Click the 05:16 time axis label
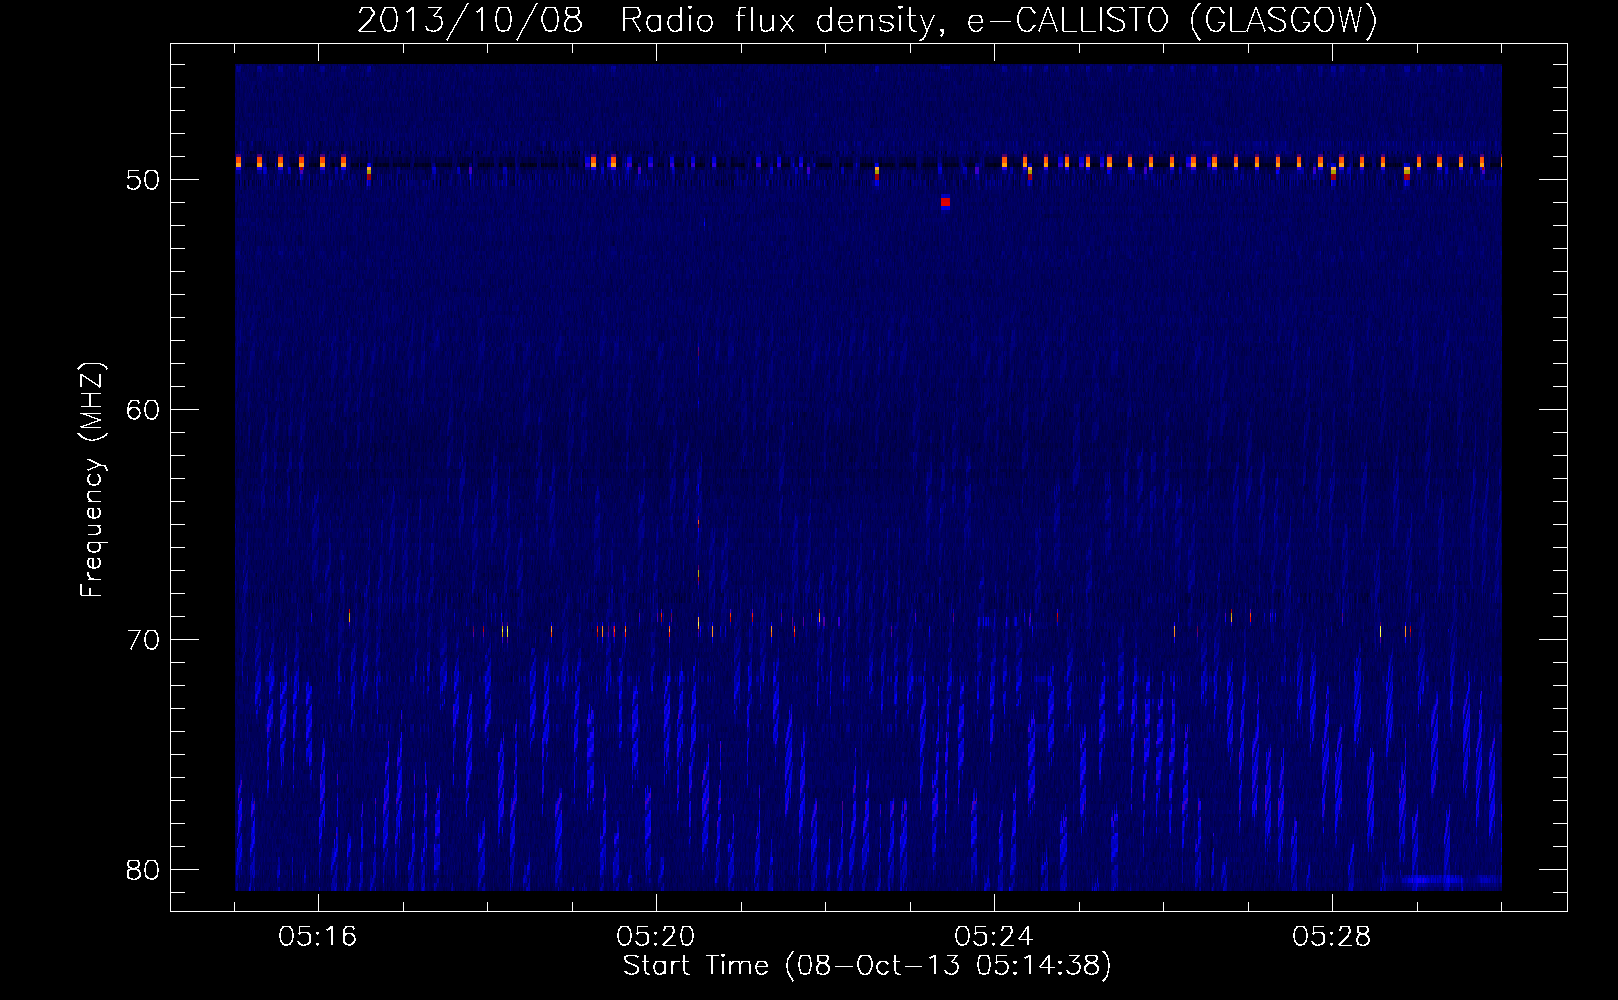1618x1000 pixels. coord(318,937)
